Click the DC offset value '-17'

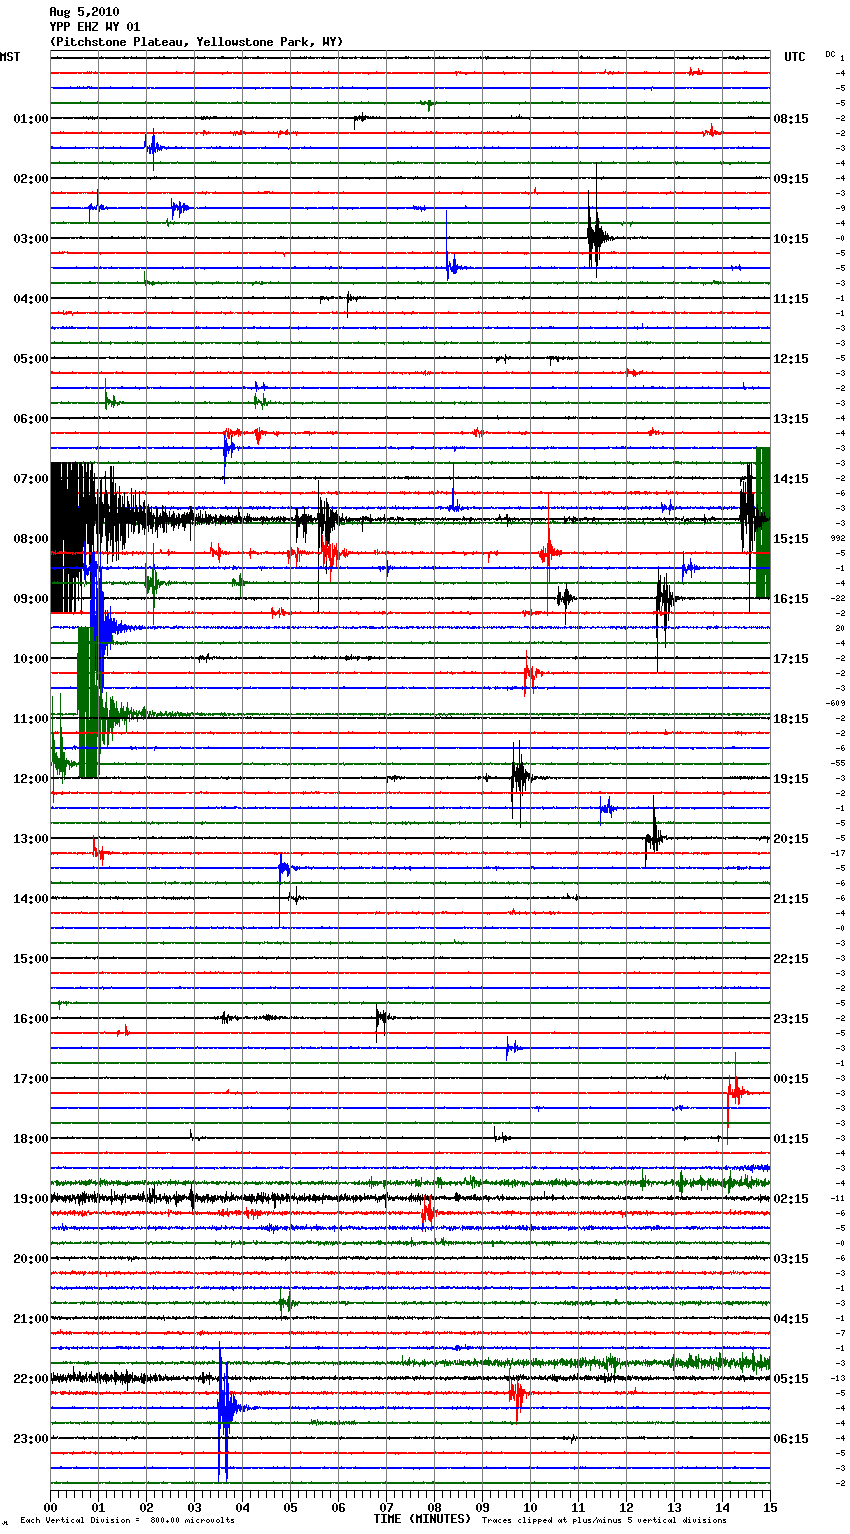pyautogui.click(x=838, y=854)
